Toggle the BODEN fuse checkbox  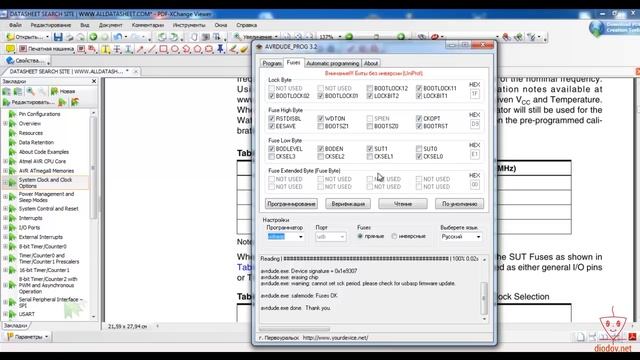[320, 149]
